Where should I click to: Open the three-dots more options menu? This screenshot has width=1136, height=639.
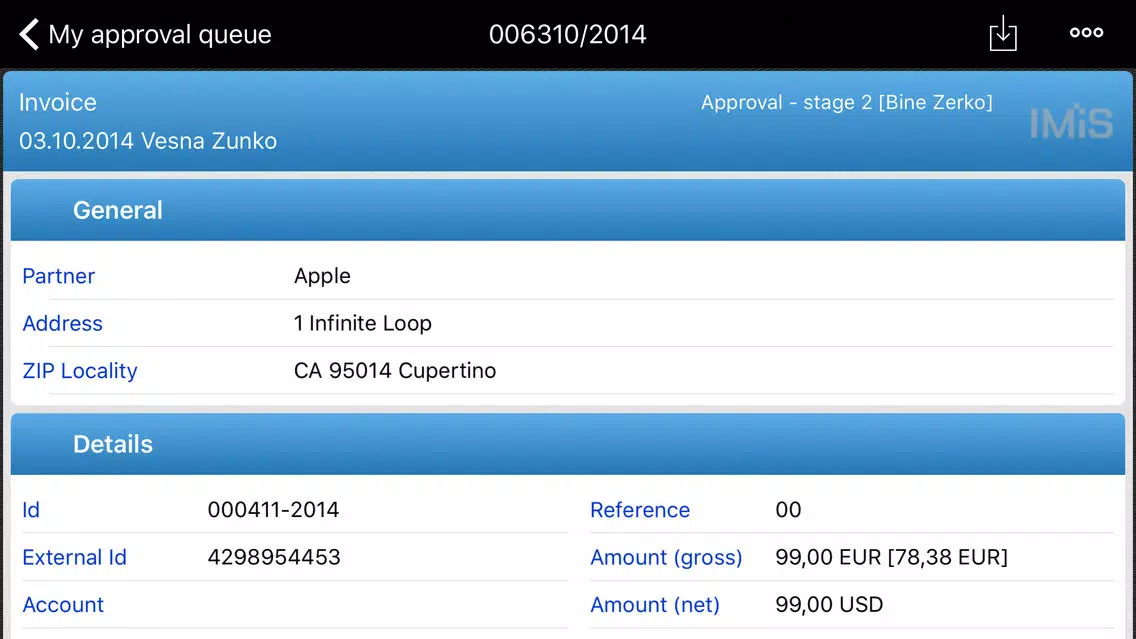[1086, 33]
